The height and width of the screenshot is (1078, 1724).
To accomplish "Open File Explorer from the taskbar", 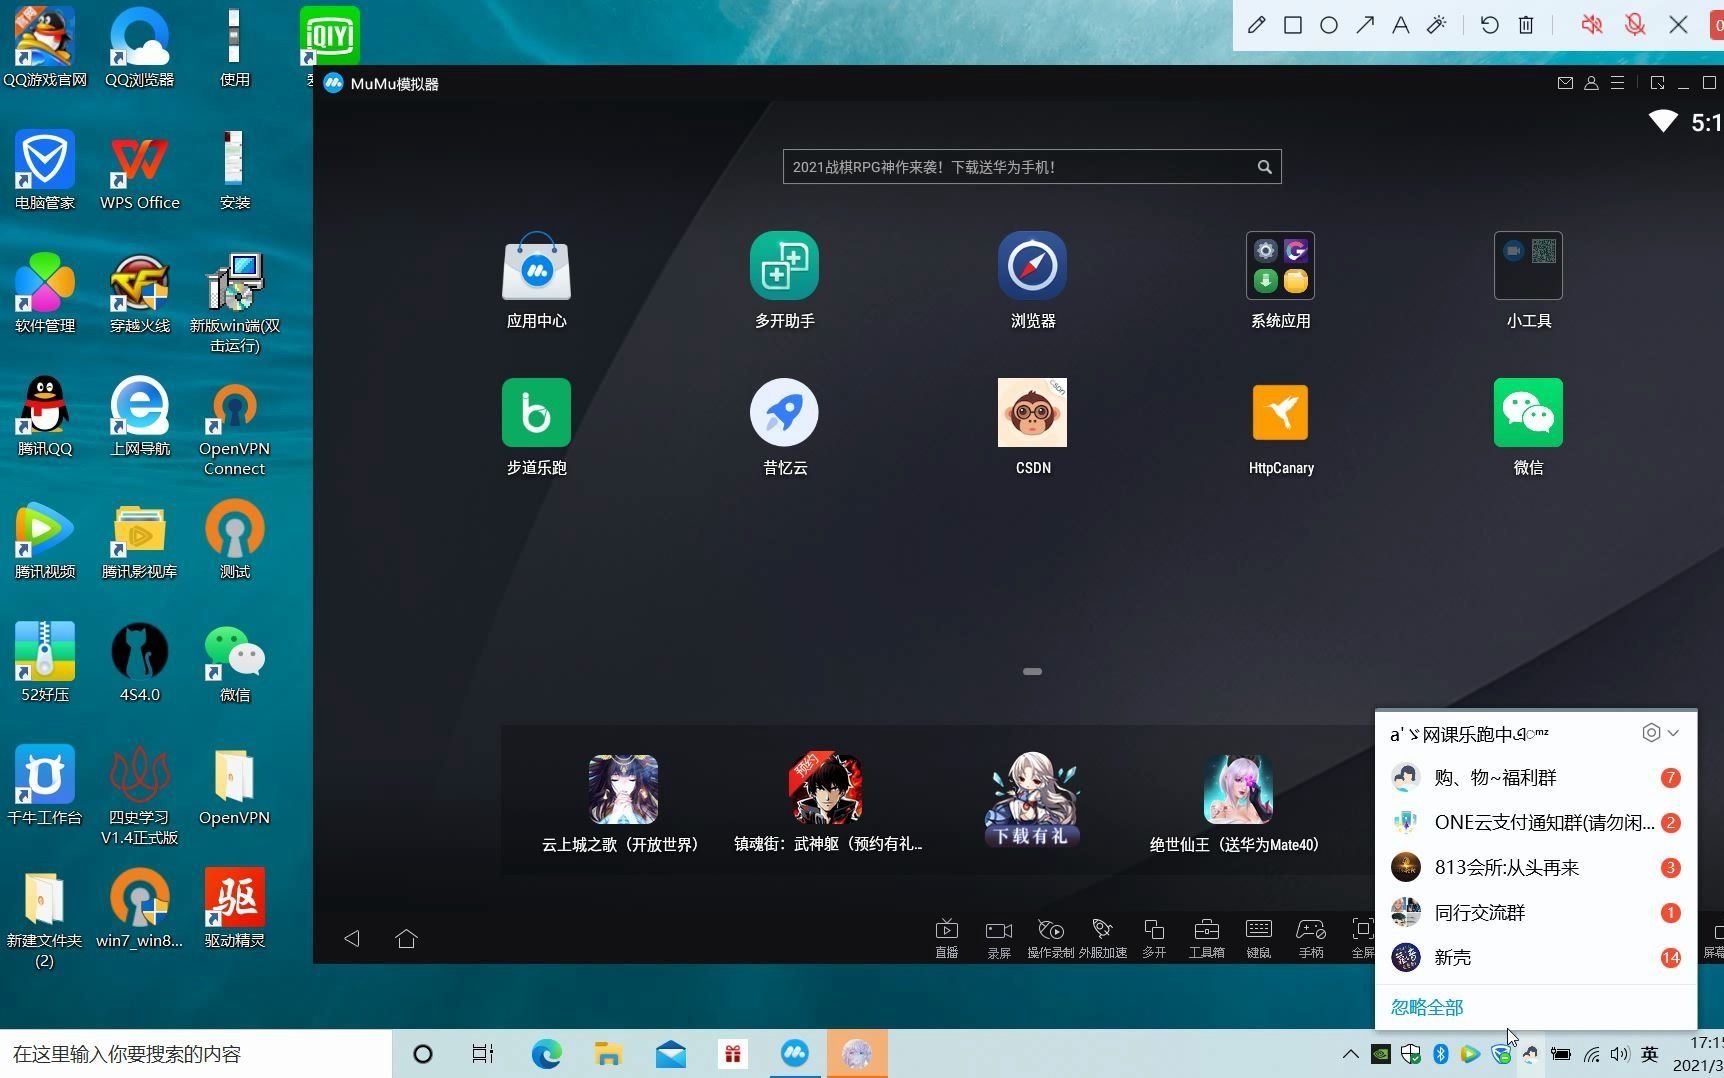I will pyautogui.click(x=608, y=1054).
